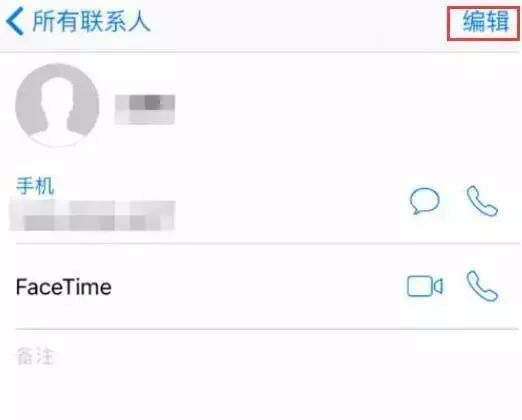
Task: Tap the blue back chevron arrow
Action: click(15, 21)
